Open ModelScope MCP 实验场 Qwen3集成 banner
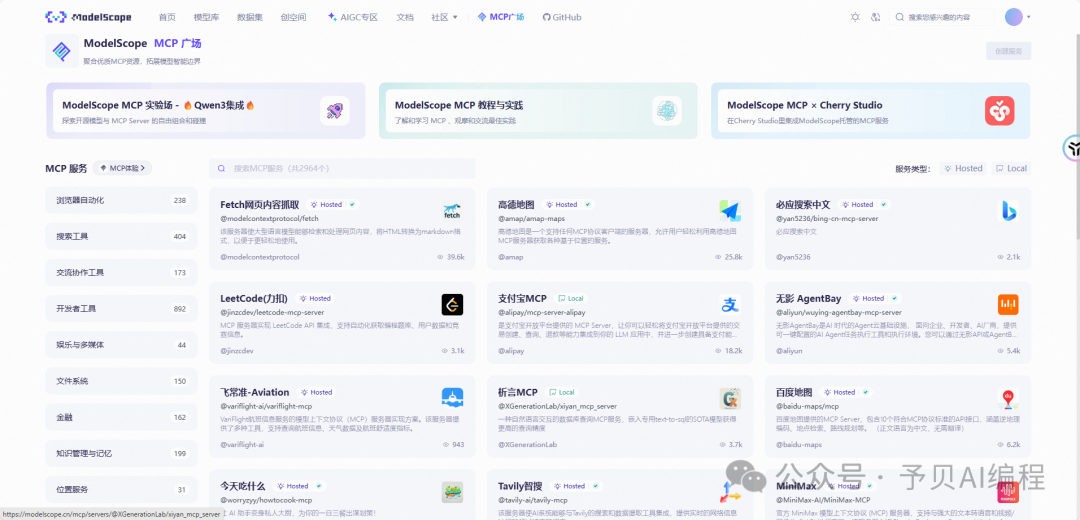The image size is (1080, 520). pos(206,111)
